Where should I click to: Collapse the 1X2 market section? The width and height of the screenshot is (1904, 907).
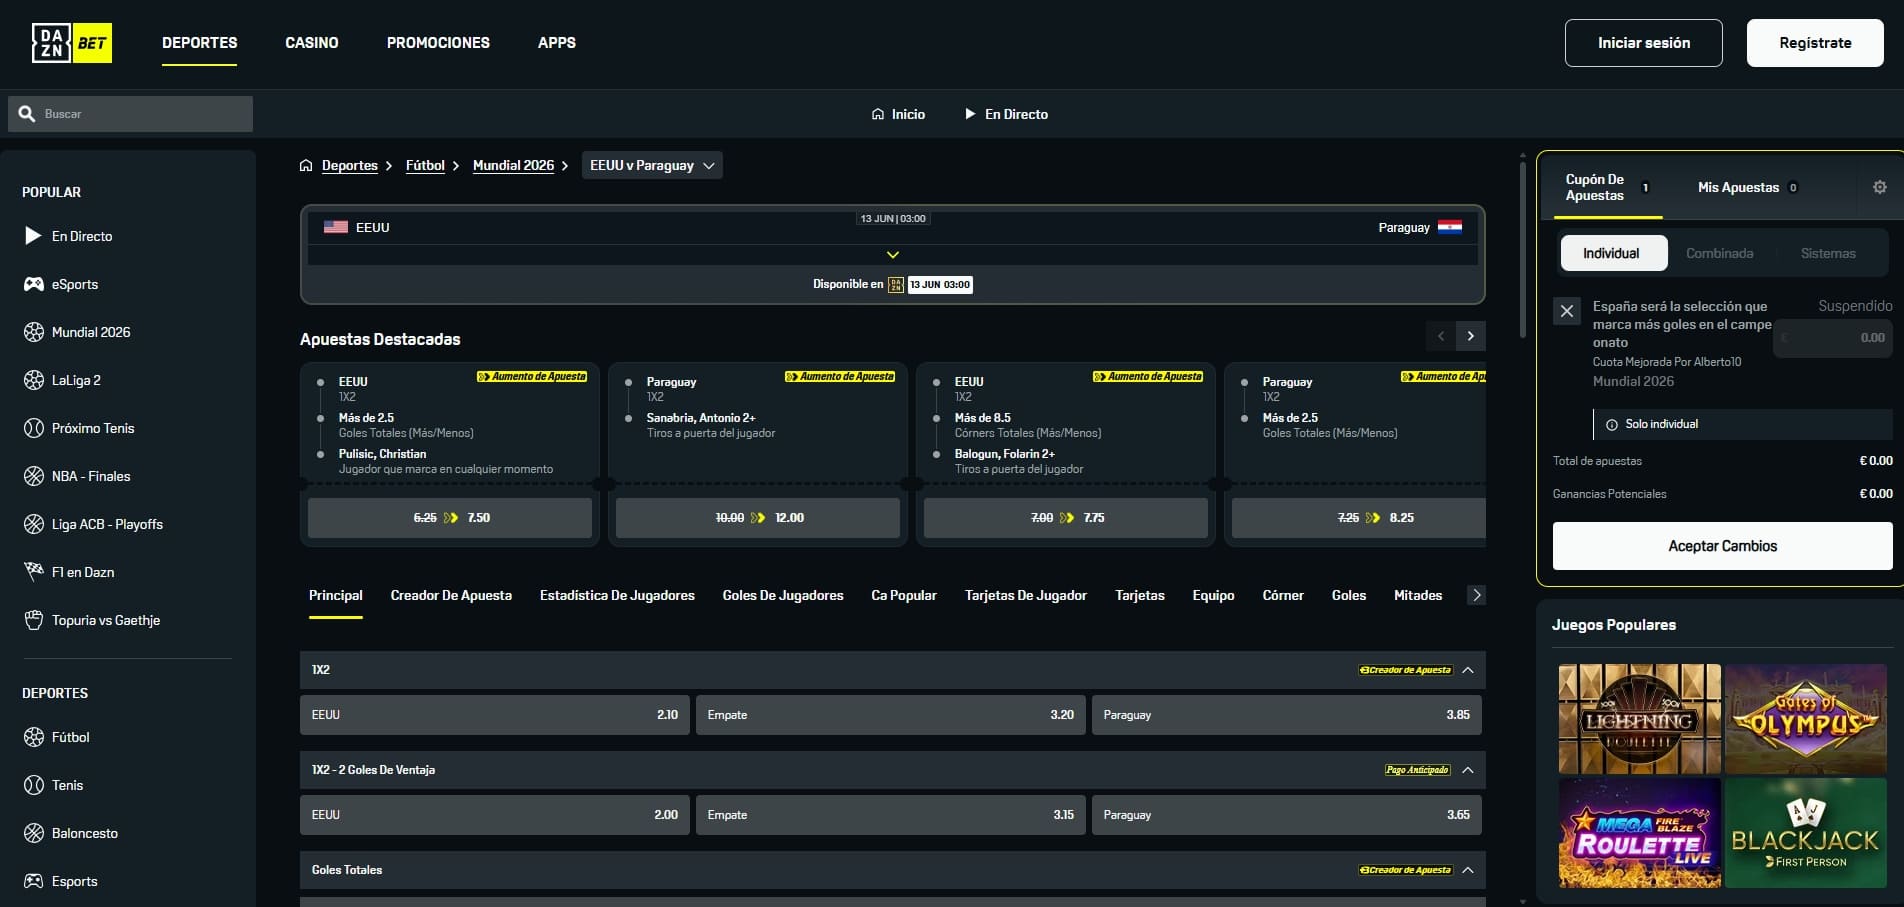(1468, 670)
